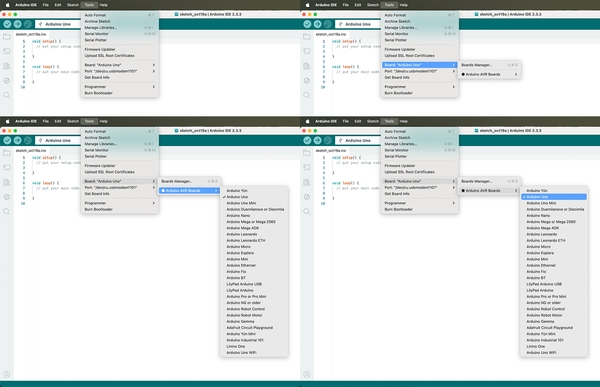The height and width of the screenshot is (387, 600).
Task: Choose Manage Libraries…, window with highlighted Arduino Uno
Action: pos(419,144)
